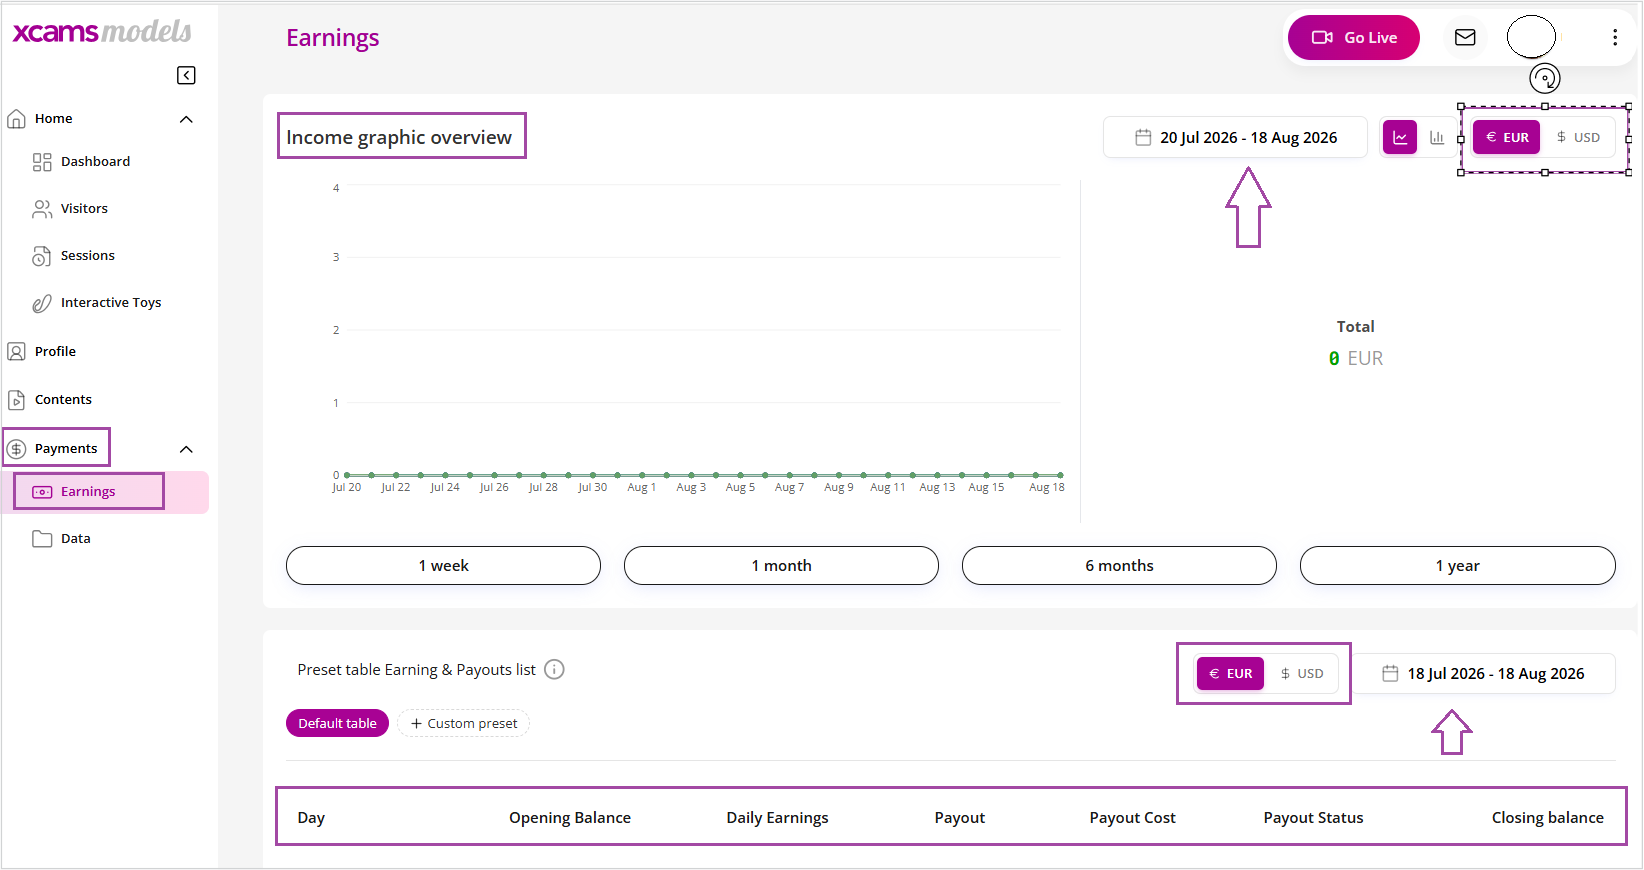Click the Payout Status column header
The image size is (1644, 870).
pos(1313,817)
